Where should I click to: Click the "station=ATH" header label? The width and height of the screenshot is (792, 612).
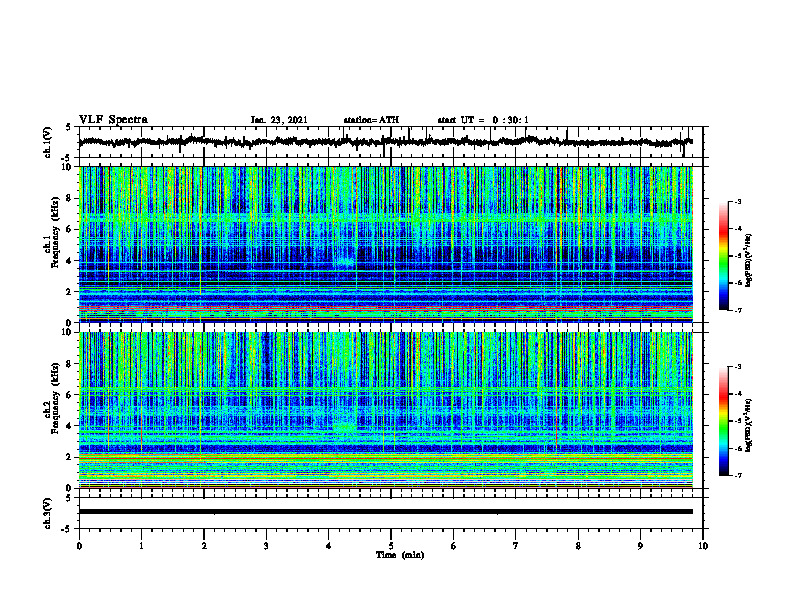[x=371, y=120]
